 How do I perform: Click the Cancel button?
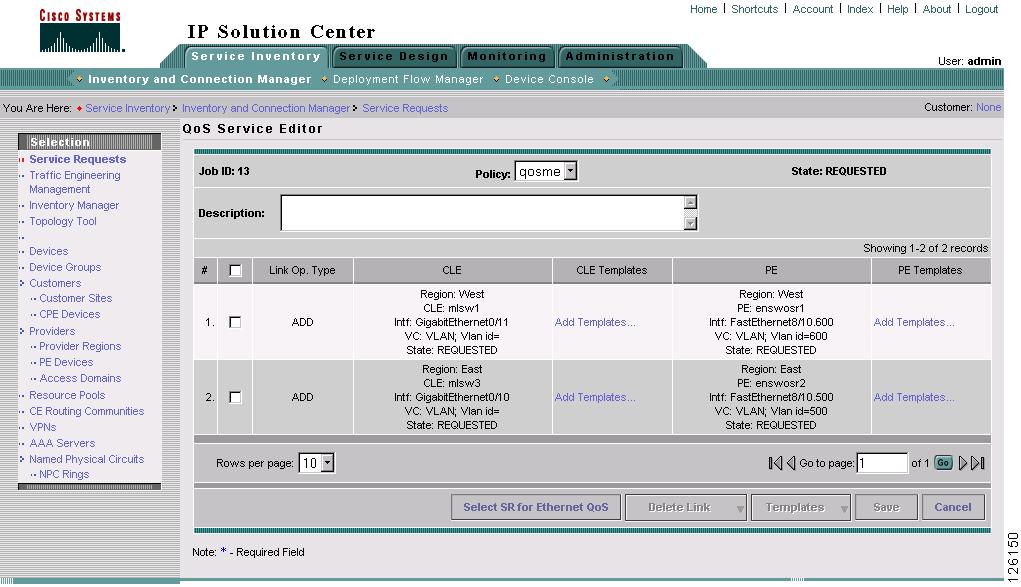click(953, 508)
